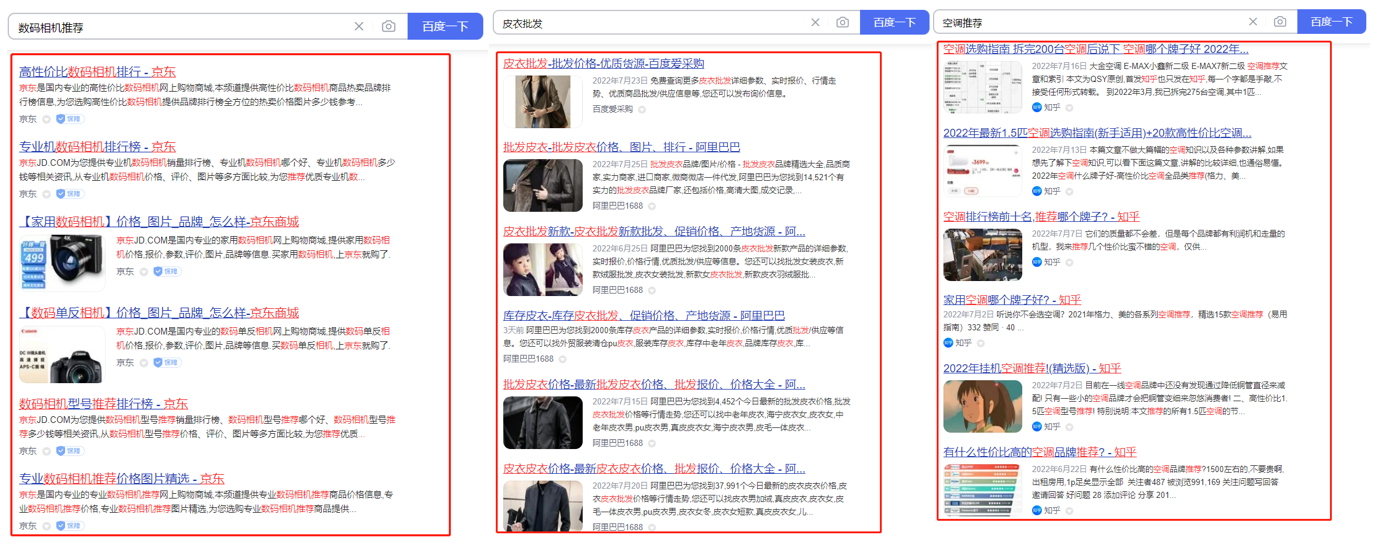Open image search camera in 数码相机推荐 box

[389, 26]
